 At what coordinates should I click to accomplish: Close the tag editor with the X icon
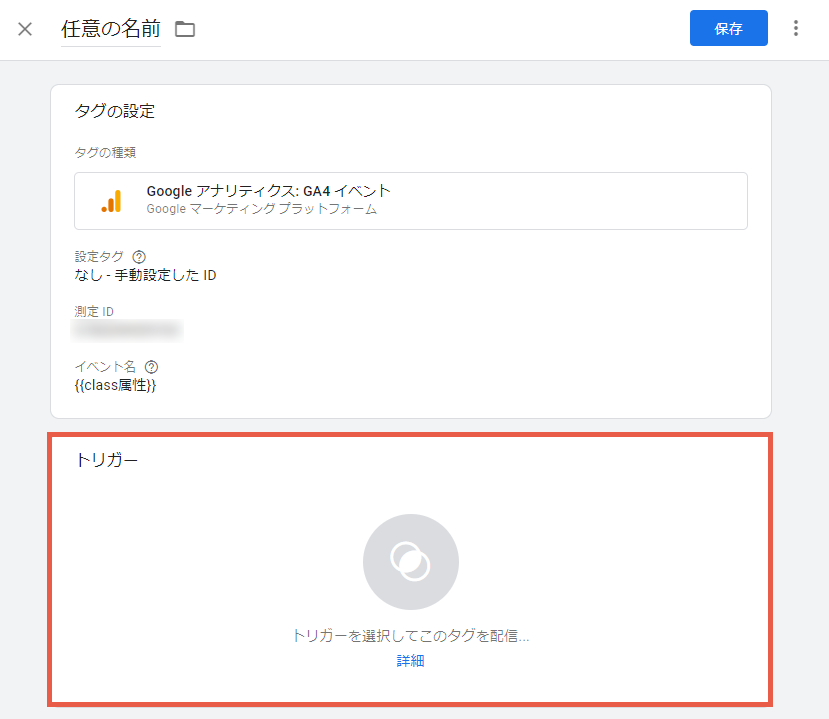click(x=25, y=29)
